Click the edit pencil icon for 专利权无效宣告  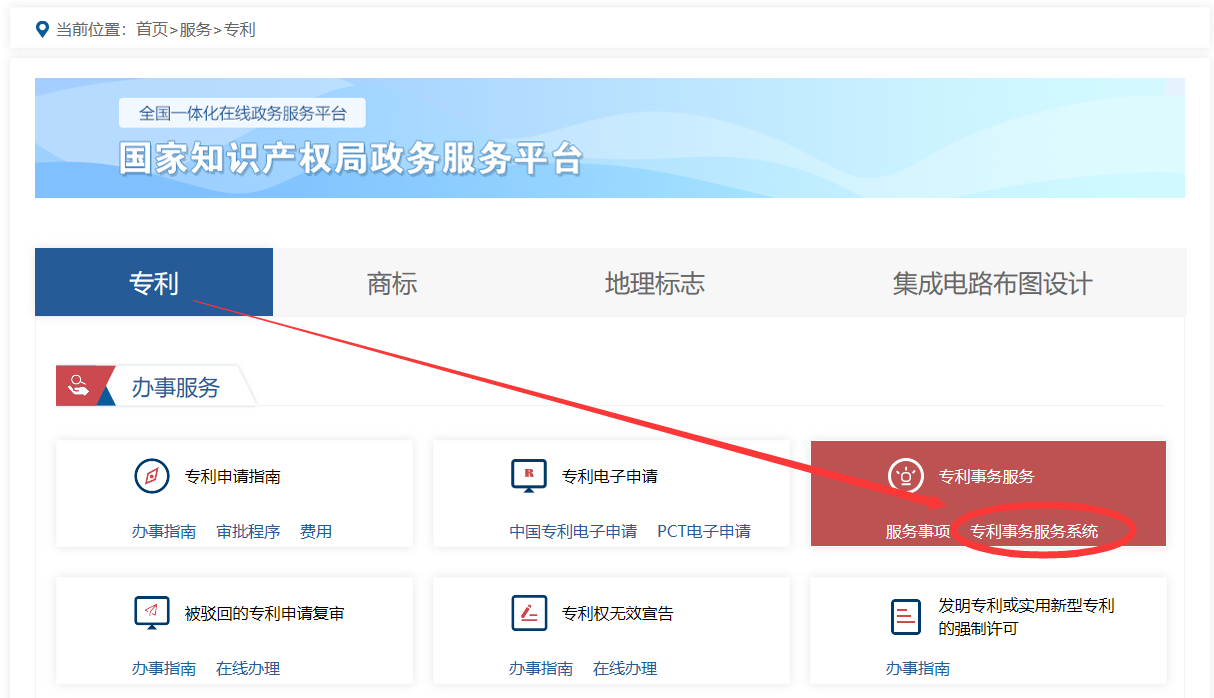coord(529,613)
